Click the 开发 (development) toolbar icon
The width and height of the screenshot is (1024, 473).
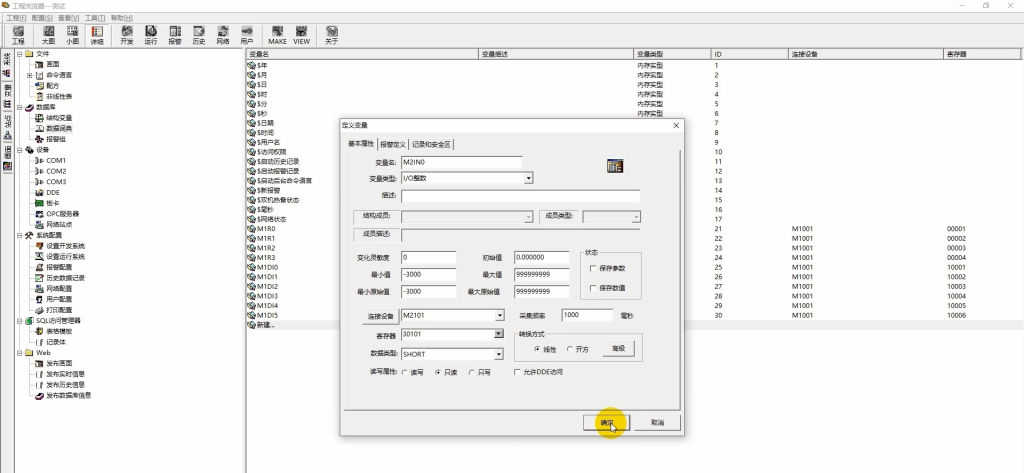click(x=127, y=35)
